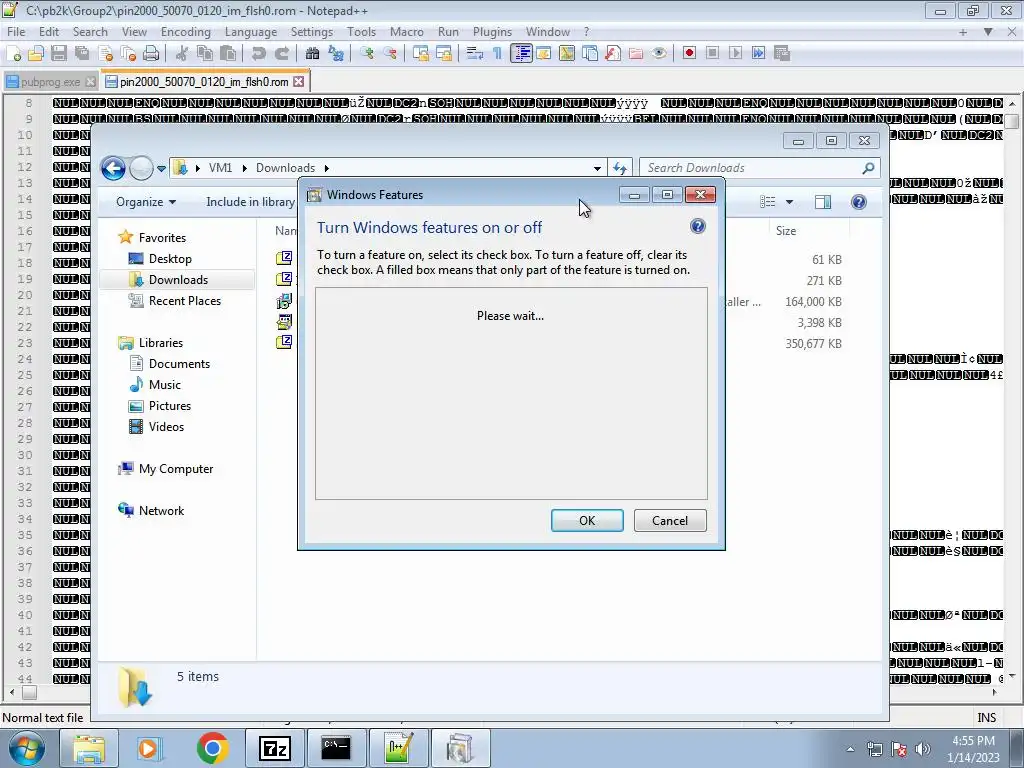
Task: Toggle Word Wrap icon in Notepad++ toolbar
Action: pos(475,54)
